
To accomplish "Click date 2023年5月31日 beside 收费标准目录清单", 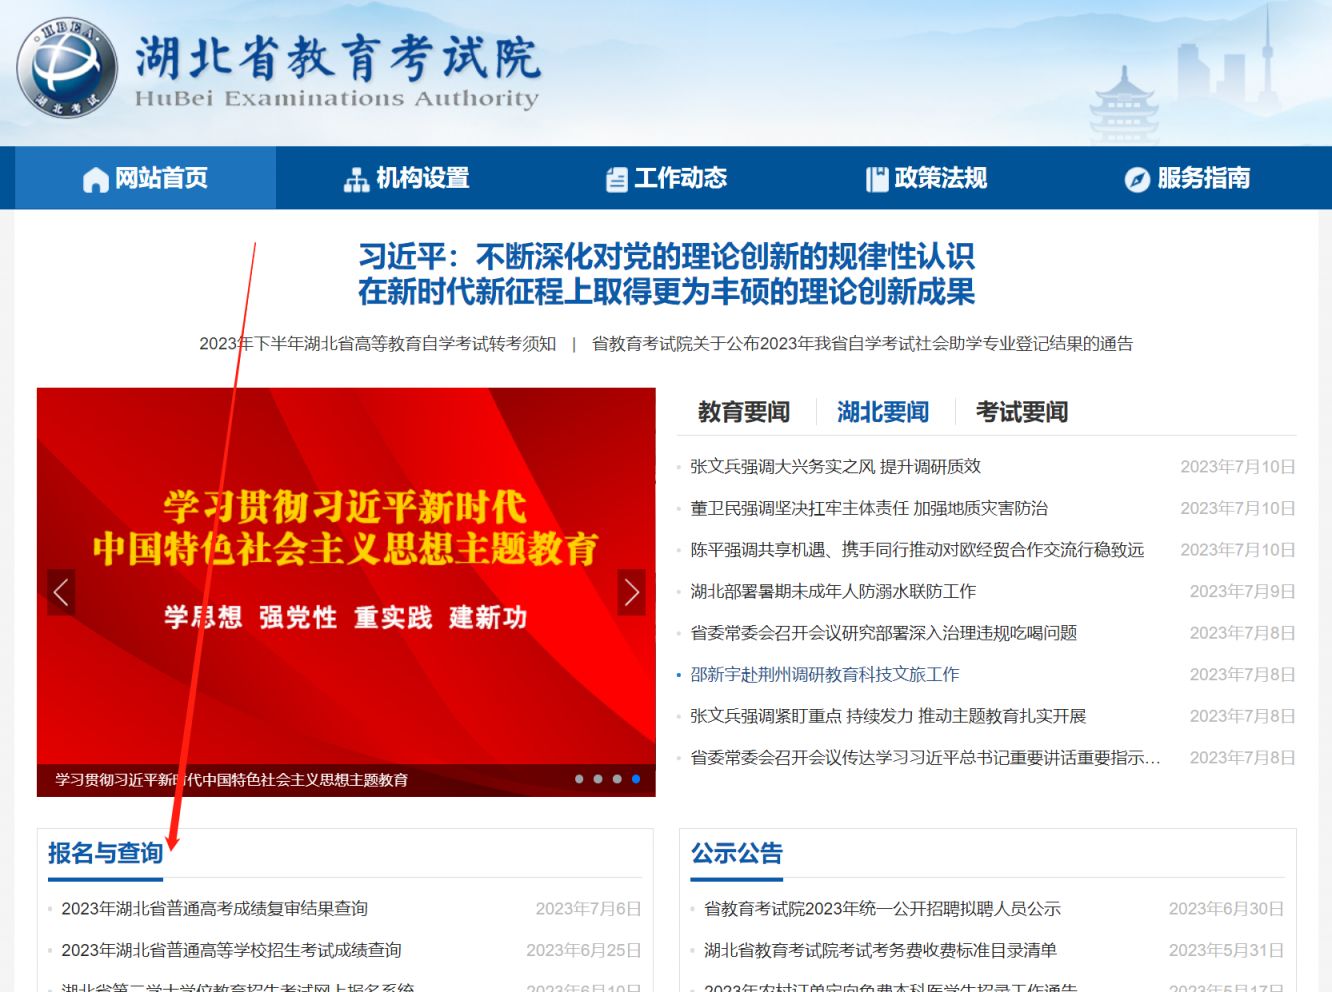I will pyautogui.click(x=1226, y=950).
